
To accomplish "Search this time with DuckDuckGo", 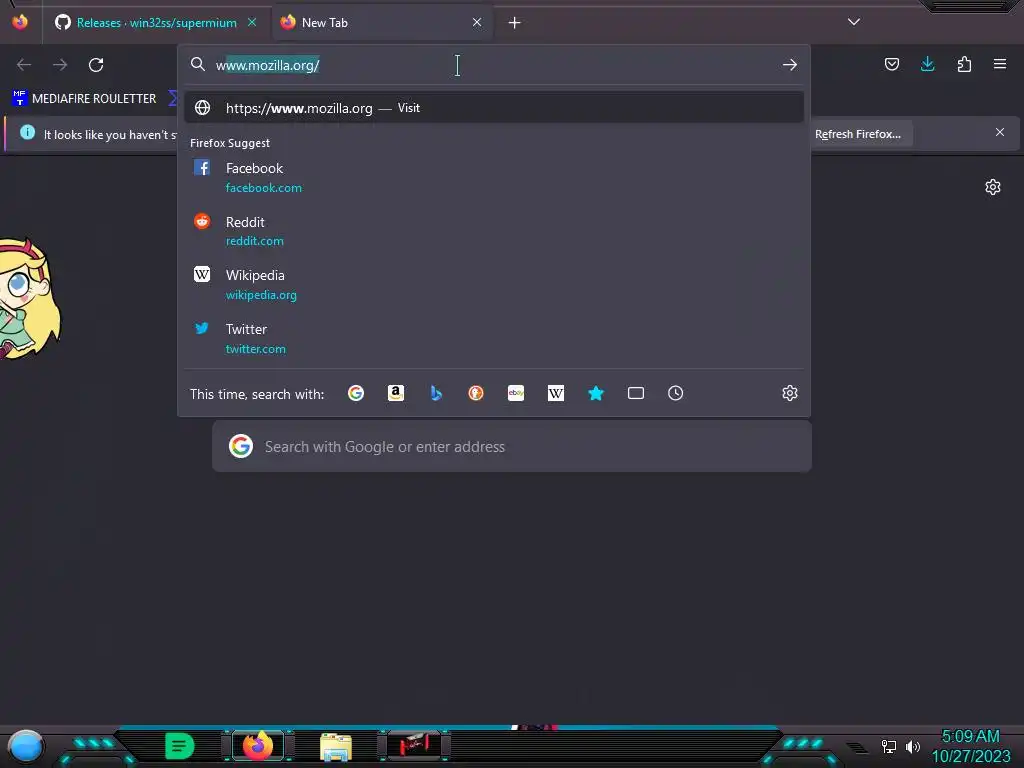I will [475, 393].
